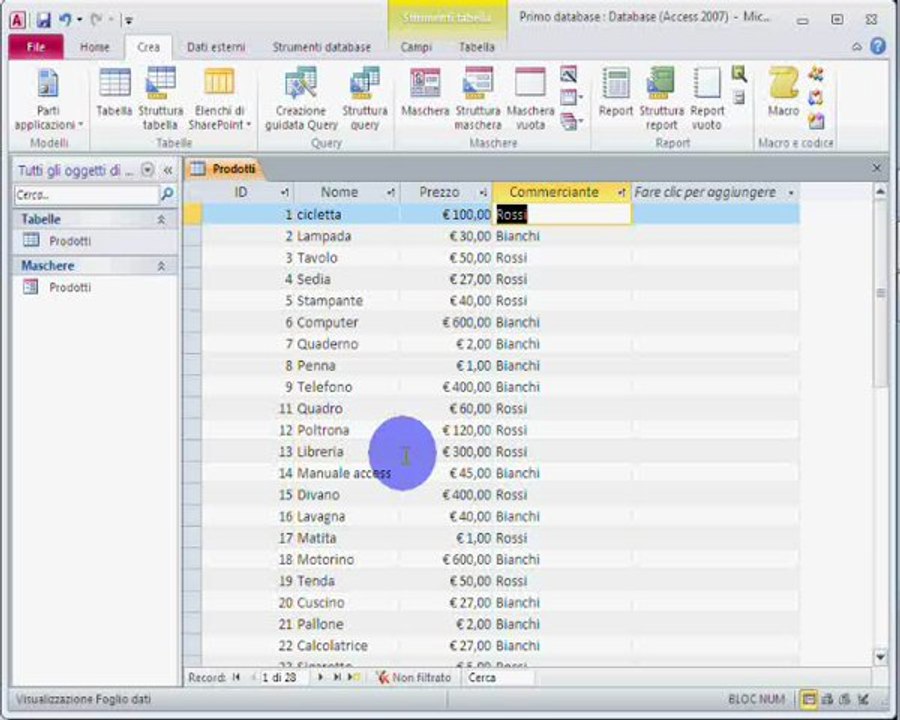Open navigation pane category menu arrow

148,170
